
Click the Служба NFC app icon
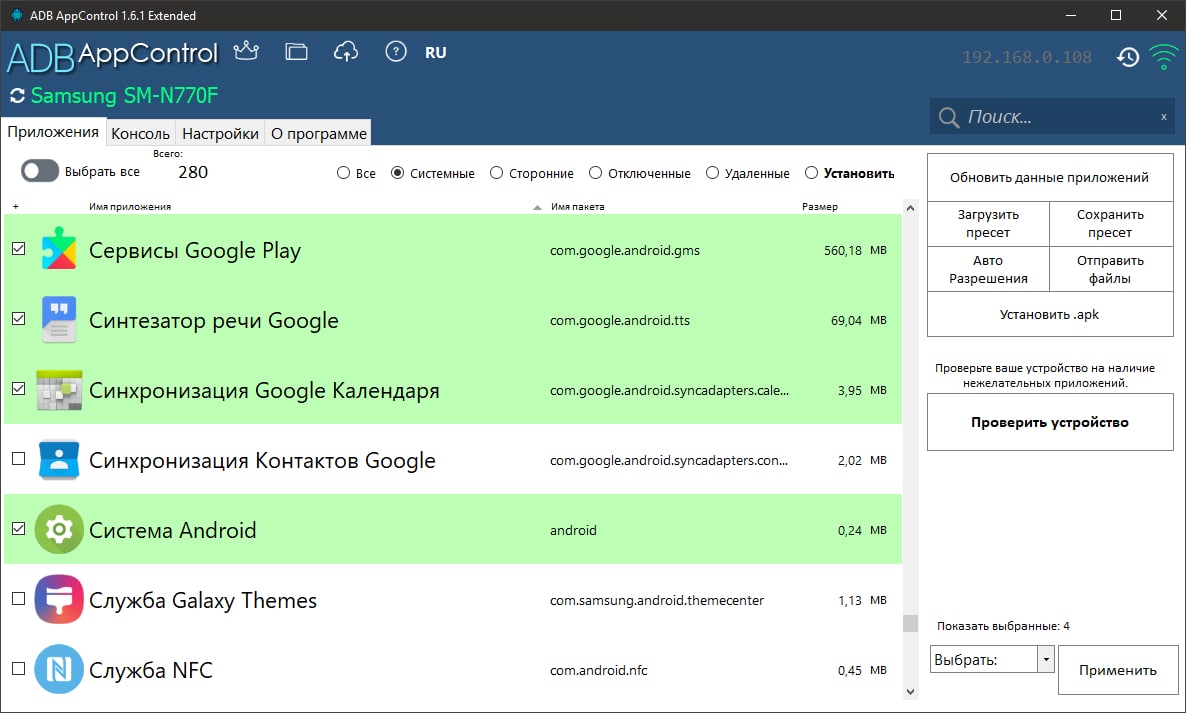point(59,669)
